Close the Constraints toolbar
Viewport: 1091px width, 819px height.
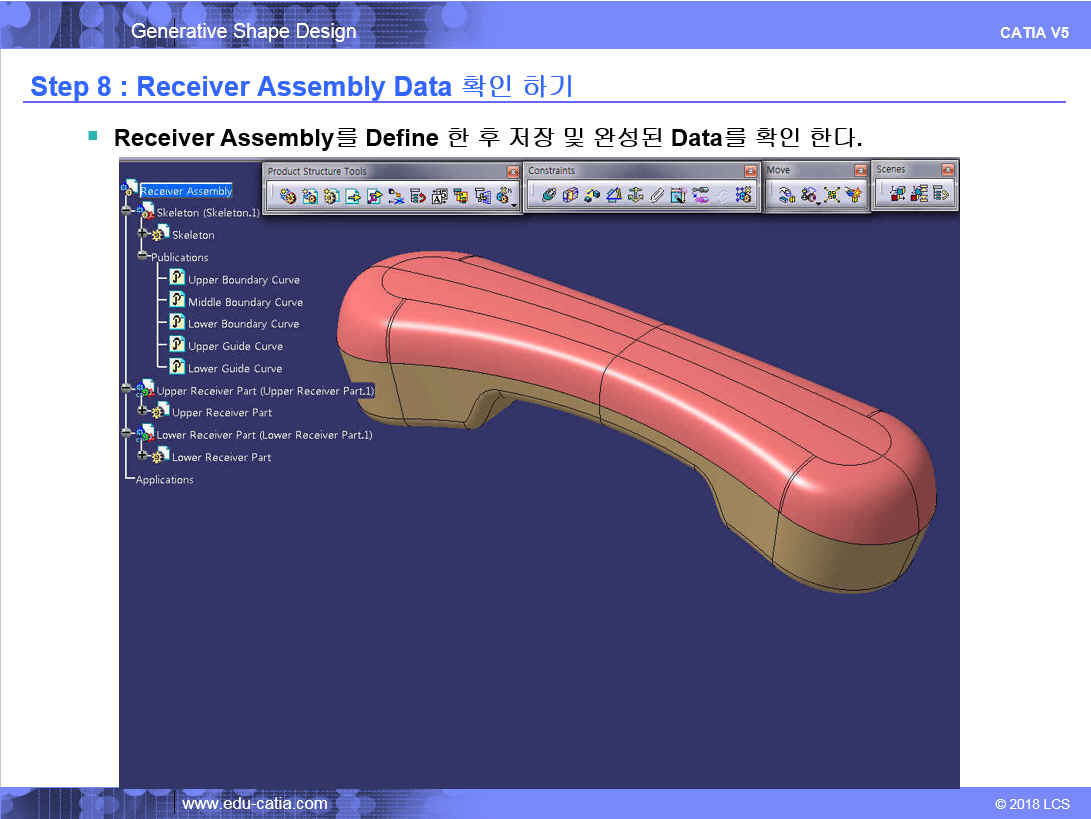[x=750, y=171]
